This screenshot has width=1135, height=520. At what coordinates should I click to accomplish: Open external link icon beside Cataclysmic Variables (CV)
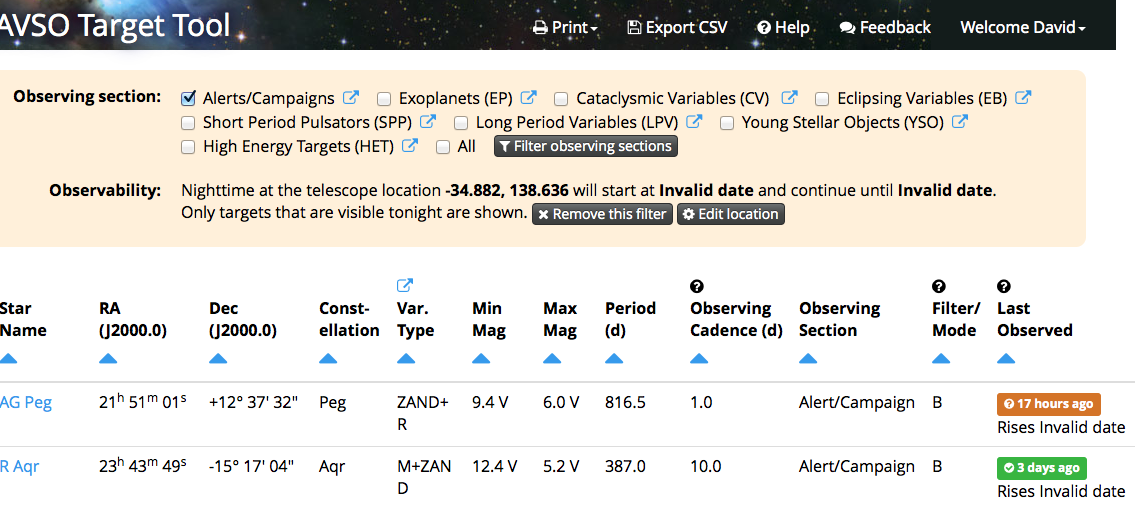[789, 98]
